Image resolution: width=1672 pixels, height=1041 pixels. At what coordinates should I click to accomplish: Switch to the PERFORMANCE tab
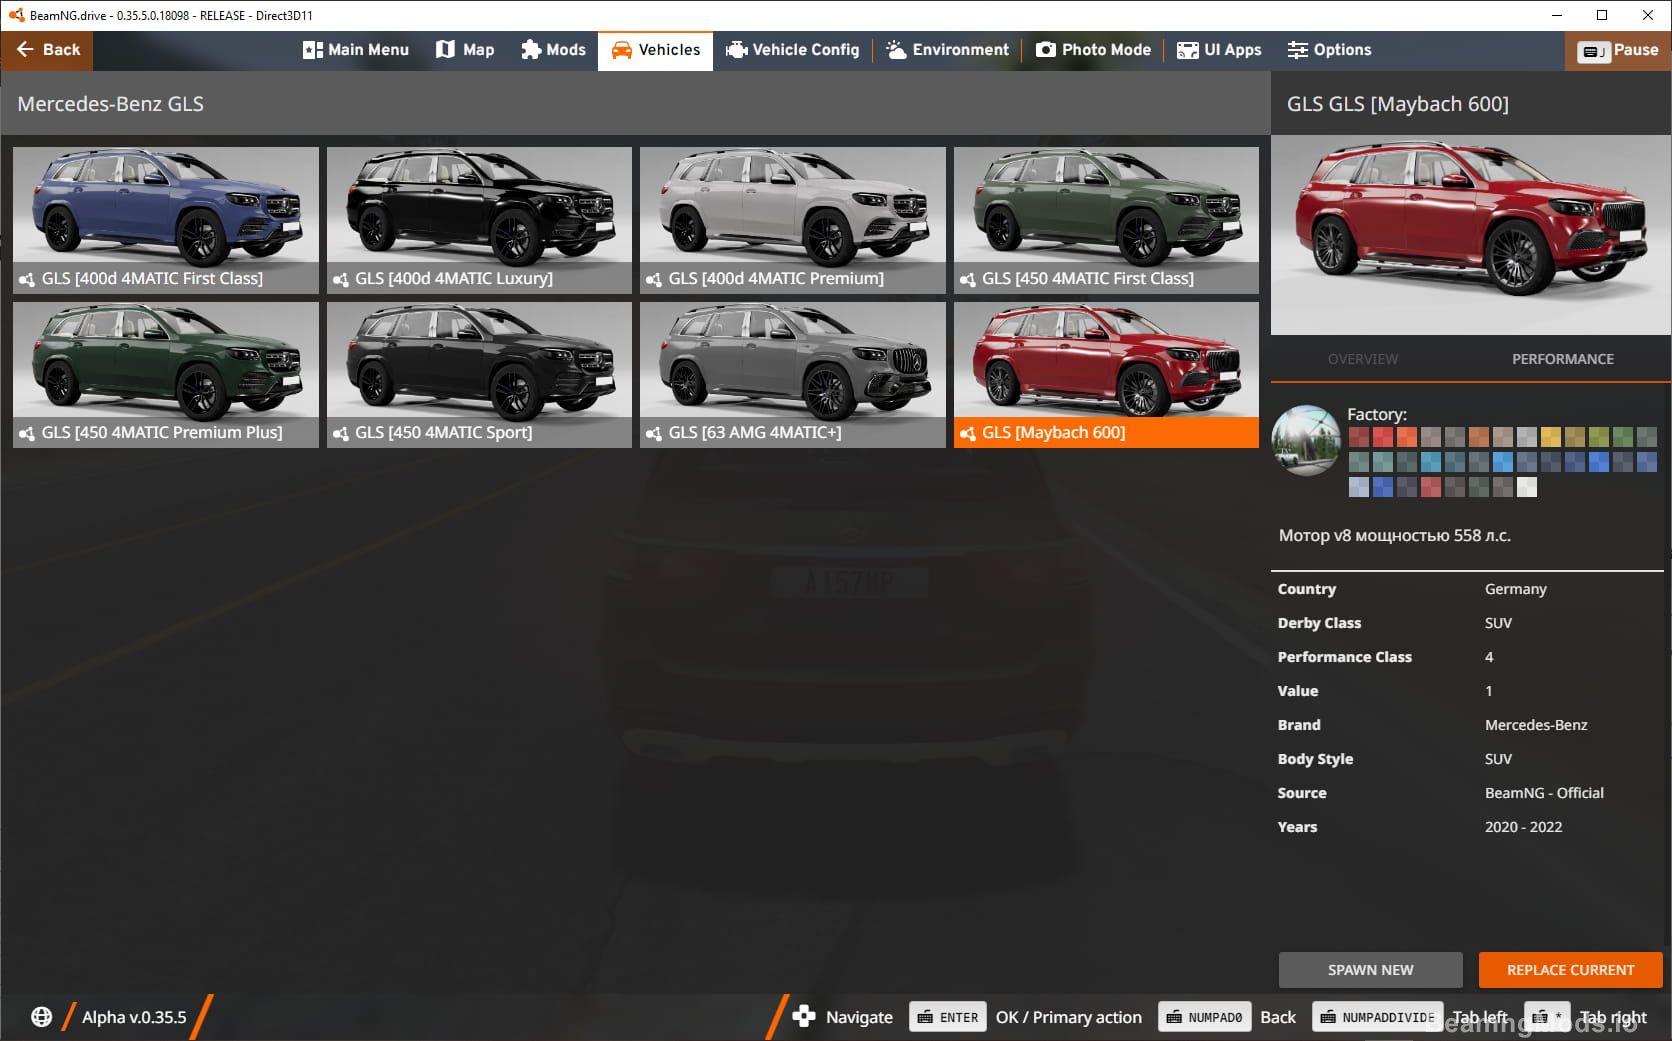(x=1562, y=359)
